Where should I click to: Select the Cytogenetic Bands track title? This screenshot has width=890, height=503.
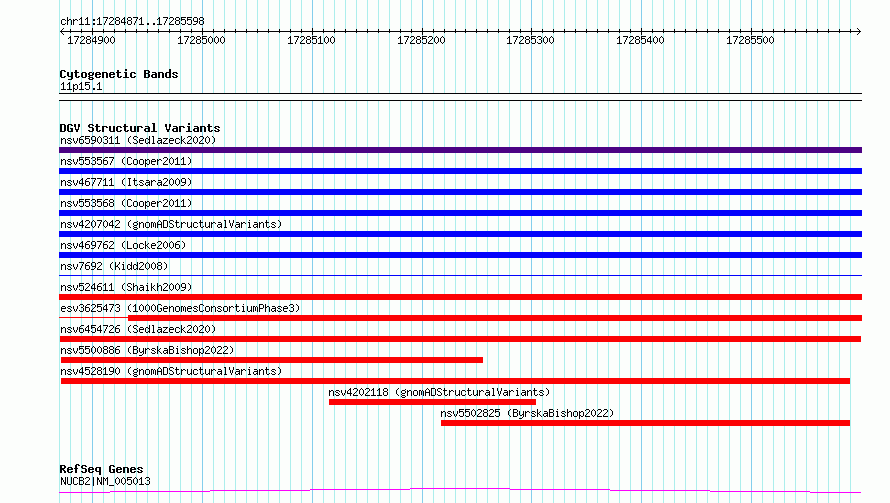click(x=119, y=74)
